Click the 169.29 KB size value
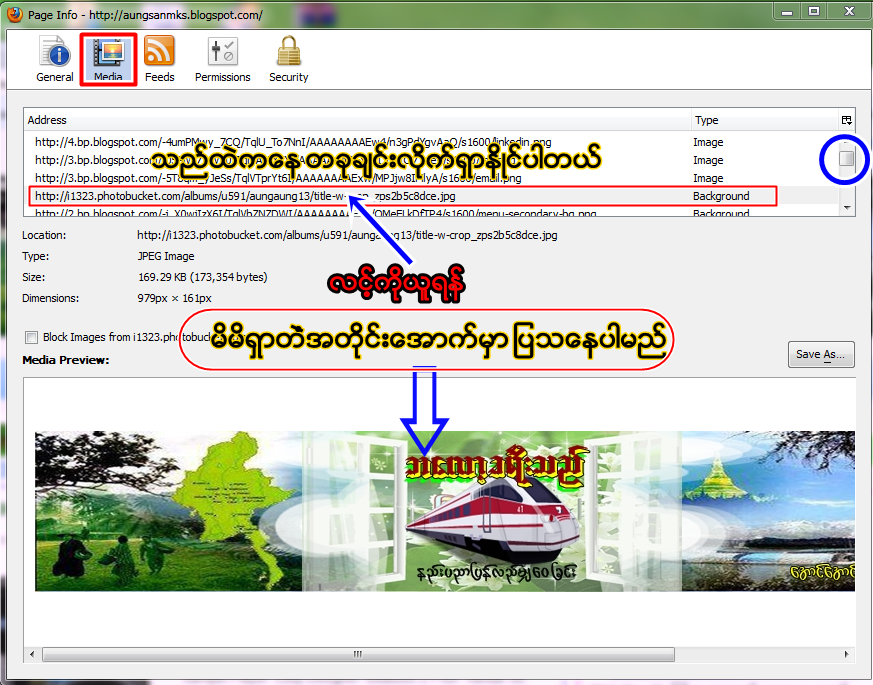Viewport: 873px width, 685px height. click(x=203, y=277)
